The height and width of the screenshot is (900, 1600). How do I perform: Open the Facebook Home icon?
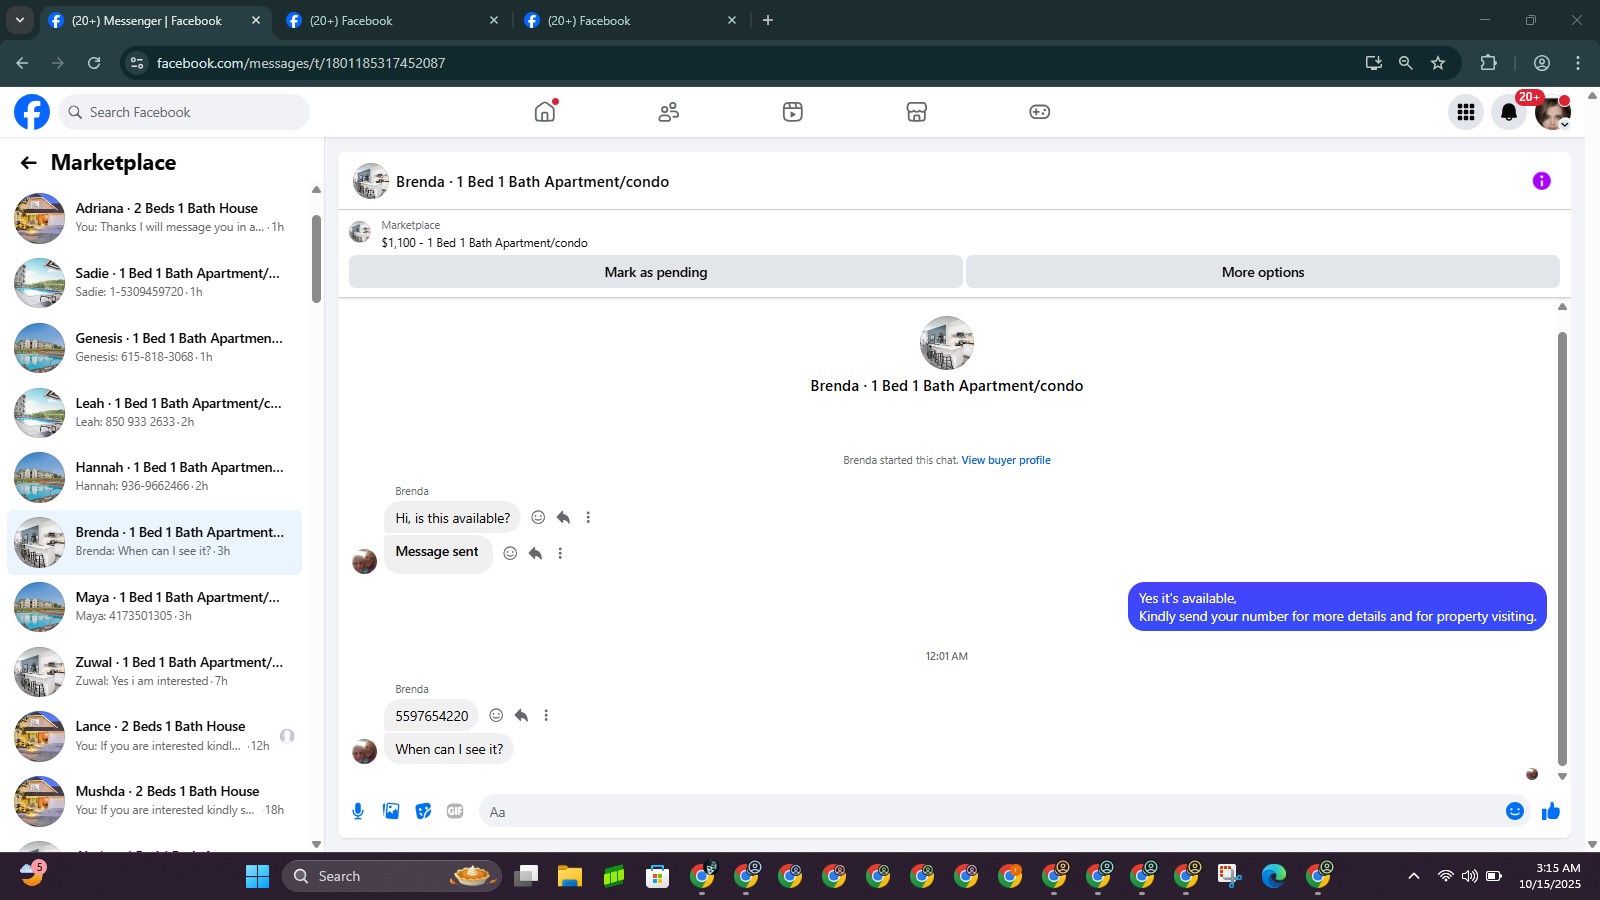545,112
